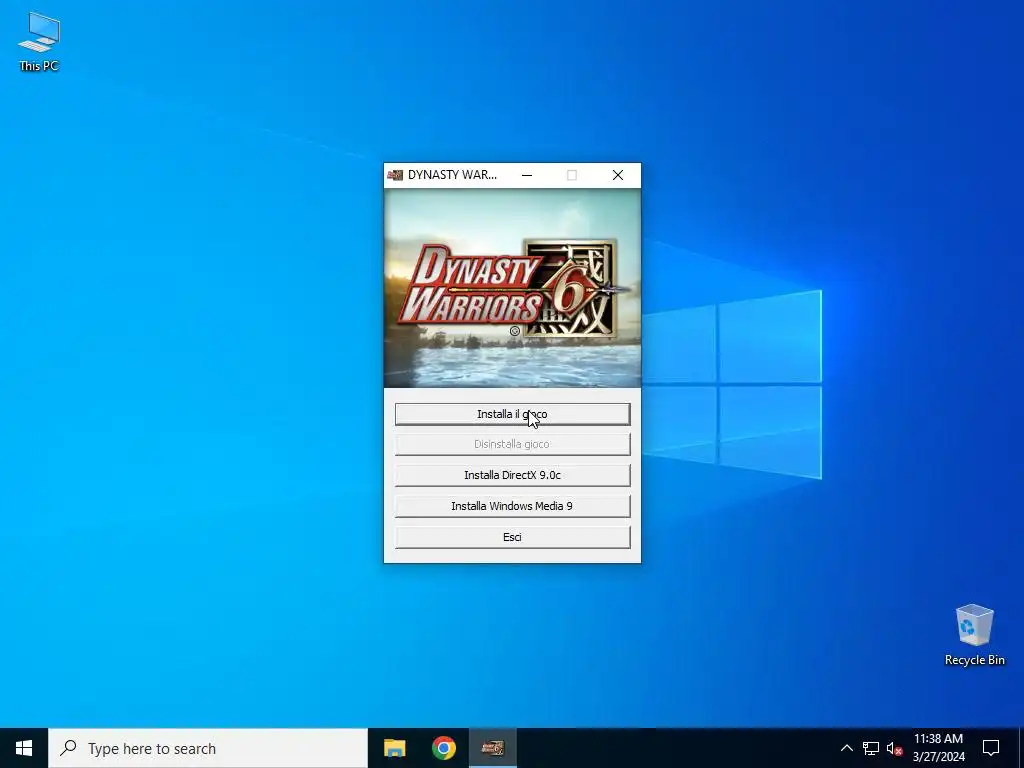Click the installer title bar app icon
This screenshot has height=768, width=1024.
click(x=395, y=175)
